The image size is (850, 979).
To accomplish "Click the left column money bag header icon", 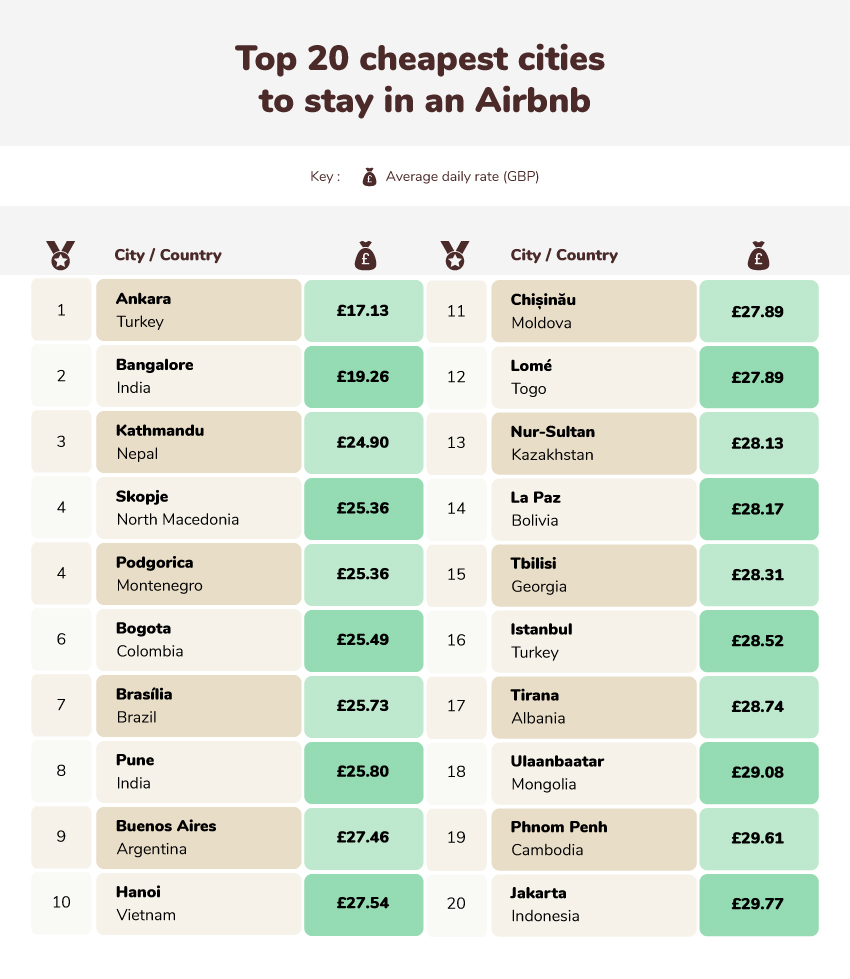I will [365, 255].
